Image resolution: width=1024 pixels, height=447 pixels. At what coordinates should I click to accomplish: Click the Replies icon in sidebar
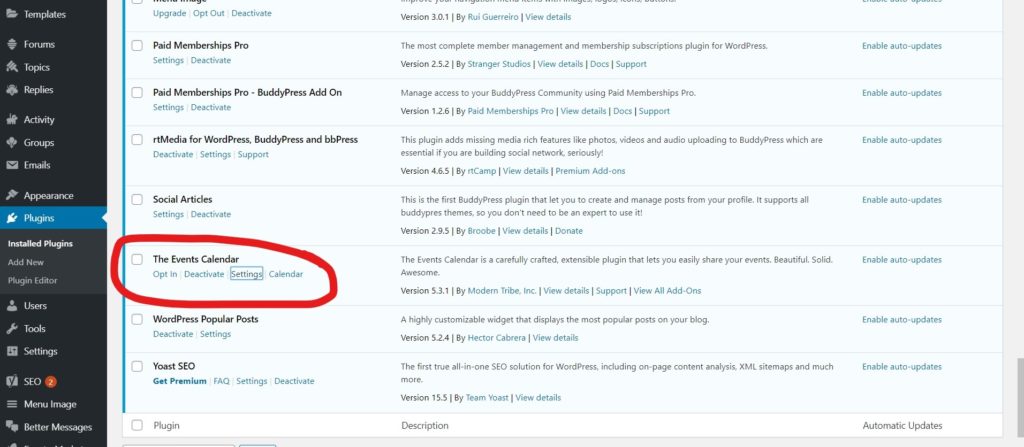[12, 90]
